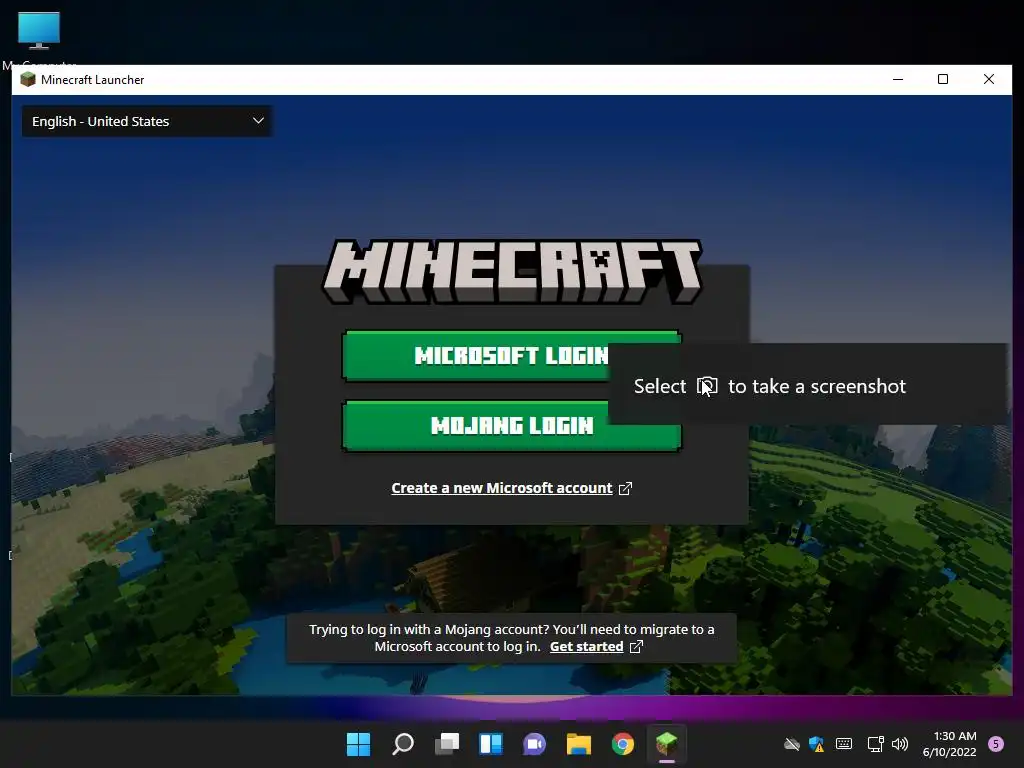Launch Google Chrome from taskbar
1024x768 pixels.
click(x=623, y=744)
